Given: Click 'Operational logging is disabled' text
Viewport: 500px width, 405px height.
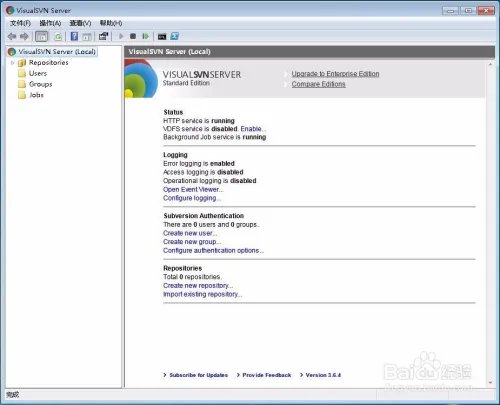Looking at the screenshot, I should [210, 181].
